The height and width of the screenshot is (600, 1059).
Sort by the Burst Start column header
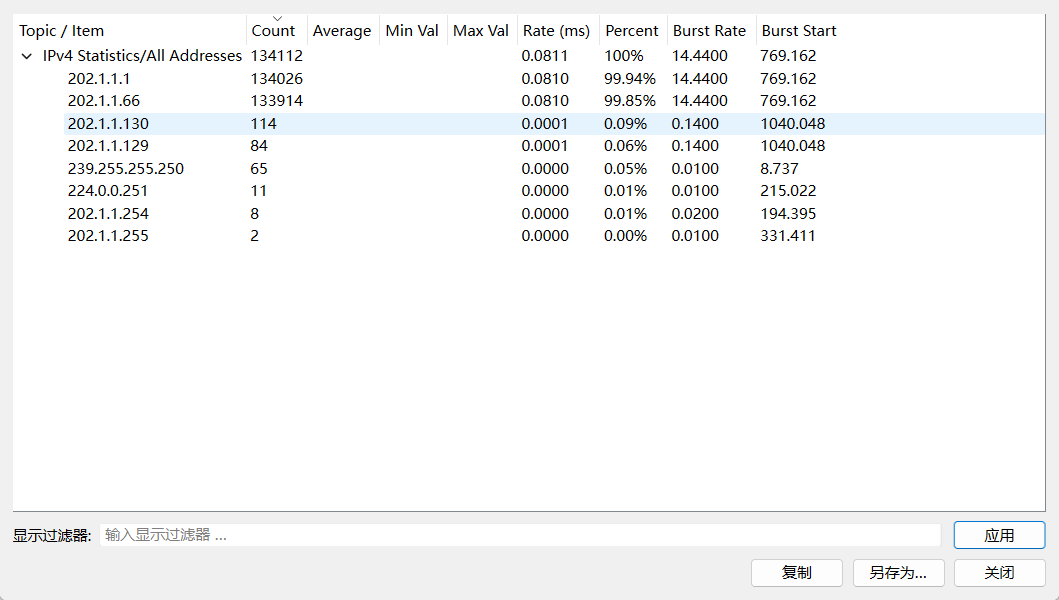point(799,30)
